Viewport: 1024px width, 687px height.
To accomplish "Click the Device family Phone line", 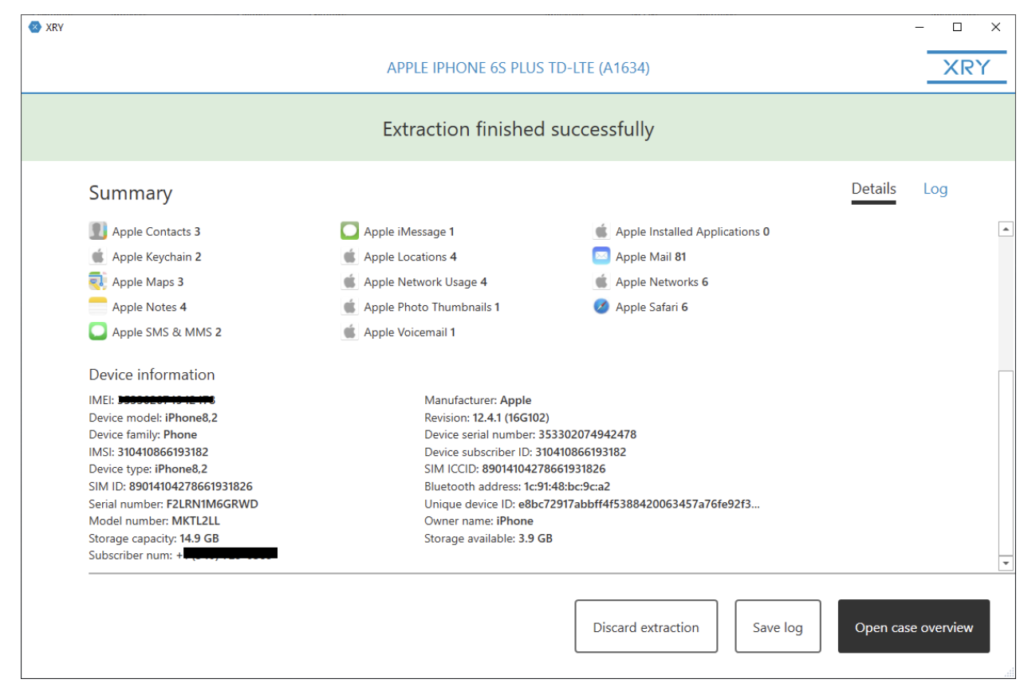I will [x=142, y=434].
